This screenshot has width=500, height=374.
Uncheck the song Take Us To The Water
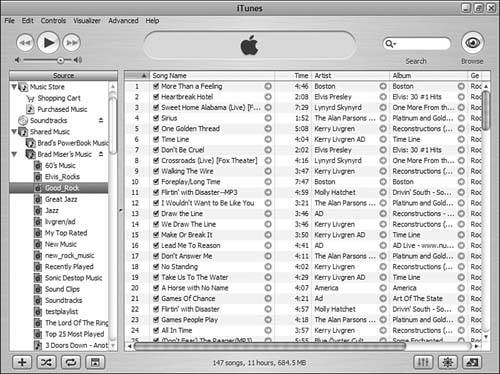[156, 277]
